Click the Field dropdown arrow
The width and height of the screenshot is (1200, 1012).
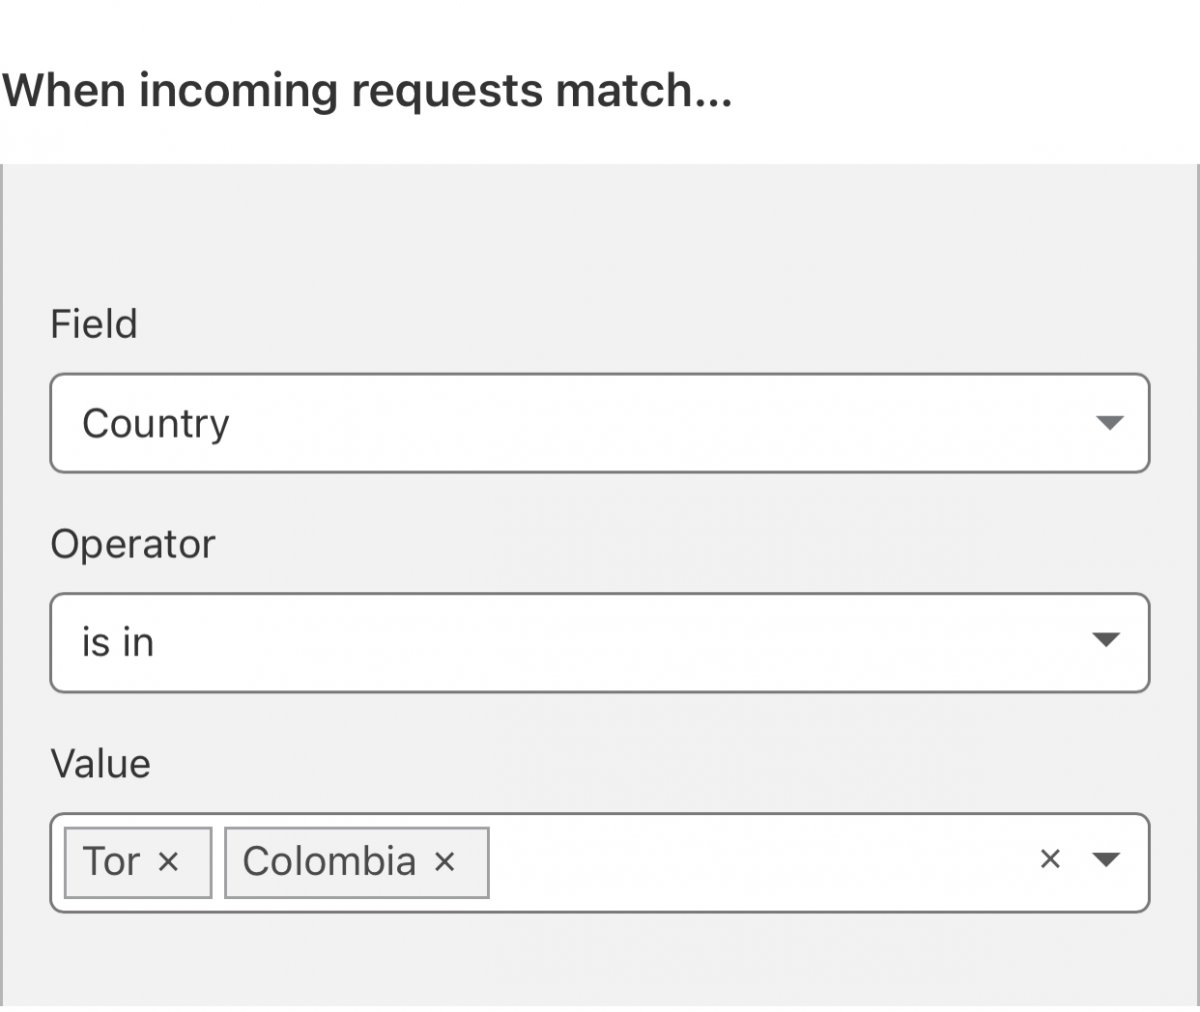pyautogui.click(x=1109, y=423)
